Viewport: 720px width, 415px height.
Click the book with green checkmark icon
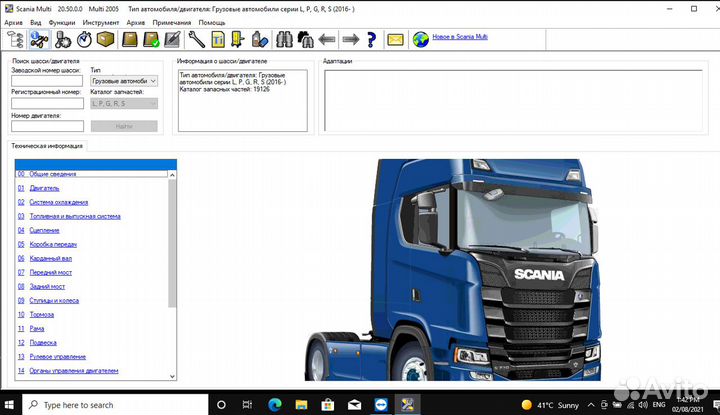(151, 40)
